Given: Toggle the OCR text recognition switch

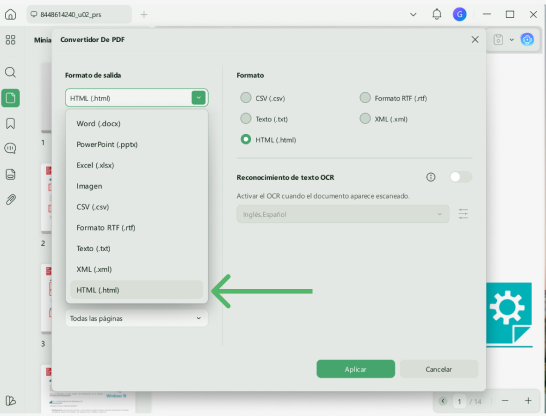Looking at the screenshot, I should coord(461,177).
